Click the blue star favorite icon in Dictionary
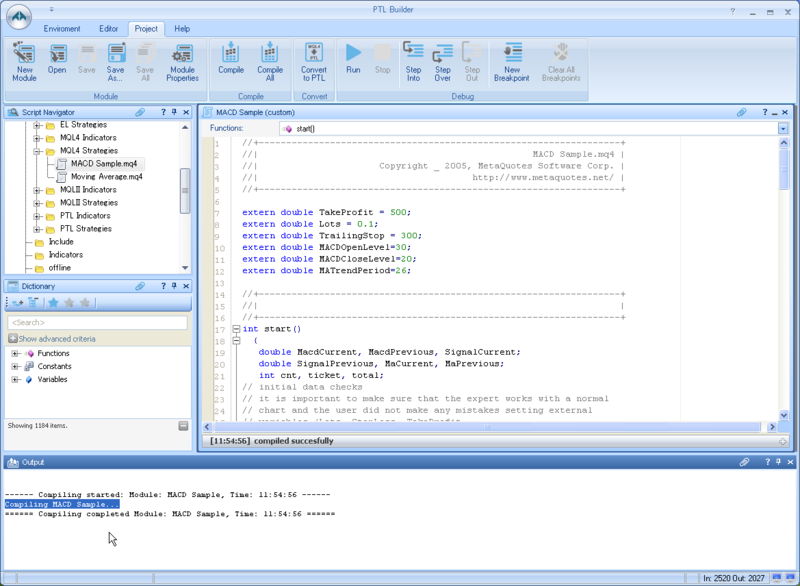The image size is (800, 586). coord(53,303)
